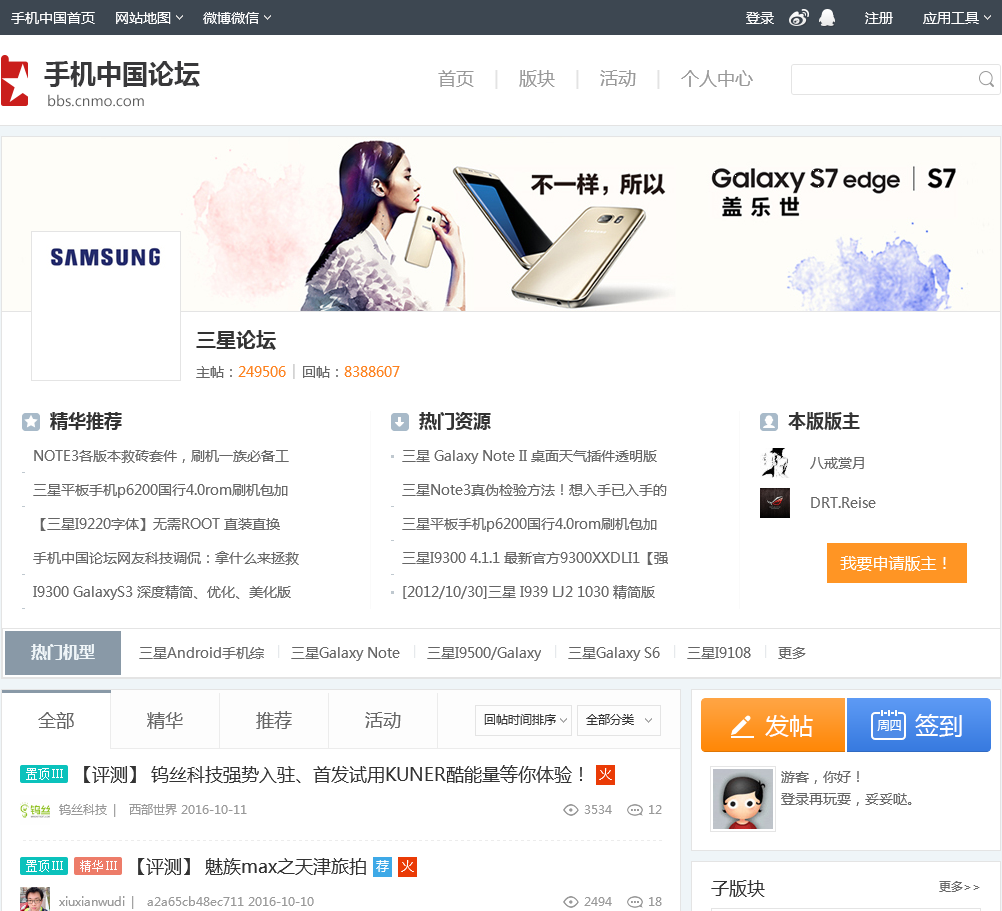Click 更多 in hot models bar
1002x911 pixels.
pos(792,653)
